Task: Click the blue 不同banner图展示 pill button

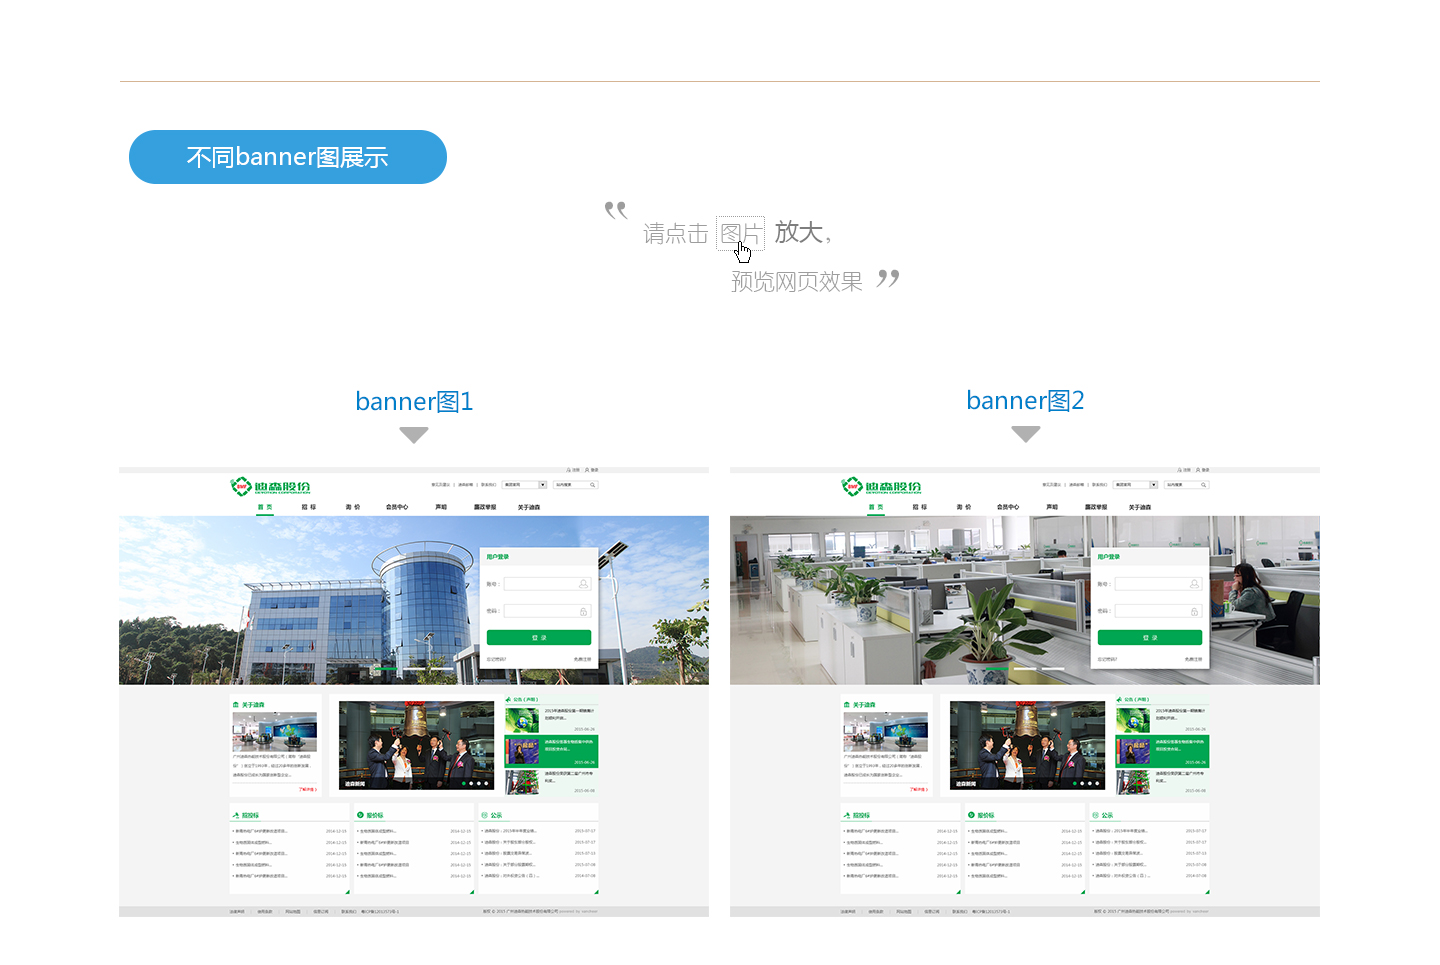Action: 288,157
